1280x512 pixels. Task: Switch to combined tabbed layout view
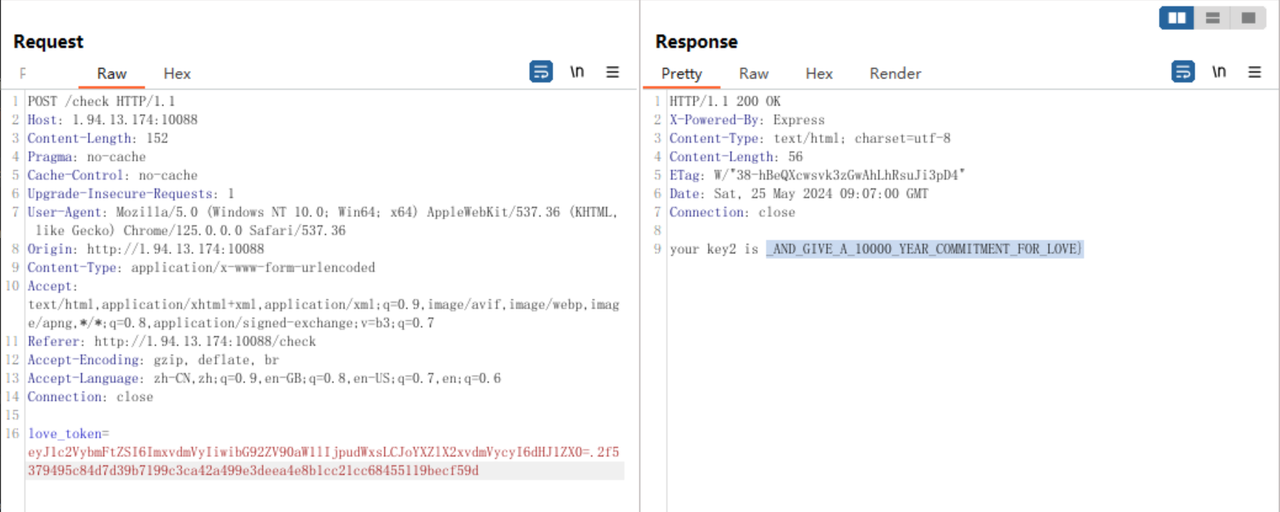coord(1247,18)
